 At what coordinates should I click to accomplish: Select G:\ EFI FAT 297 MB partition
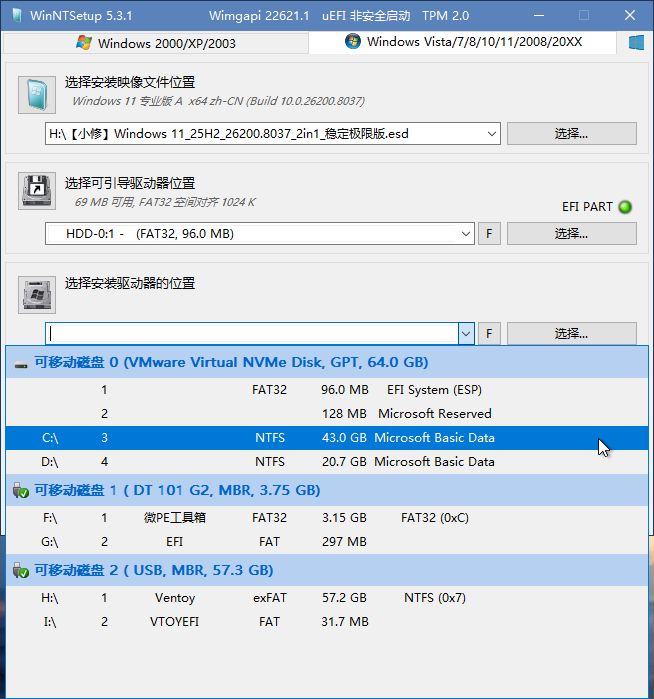pyautogui.click(x=327, y=542)
